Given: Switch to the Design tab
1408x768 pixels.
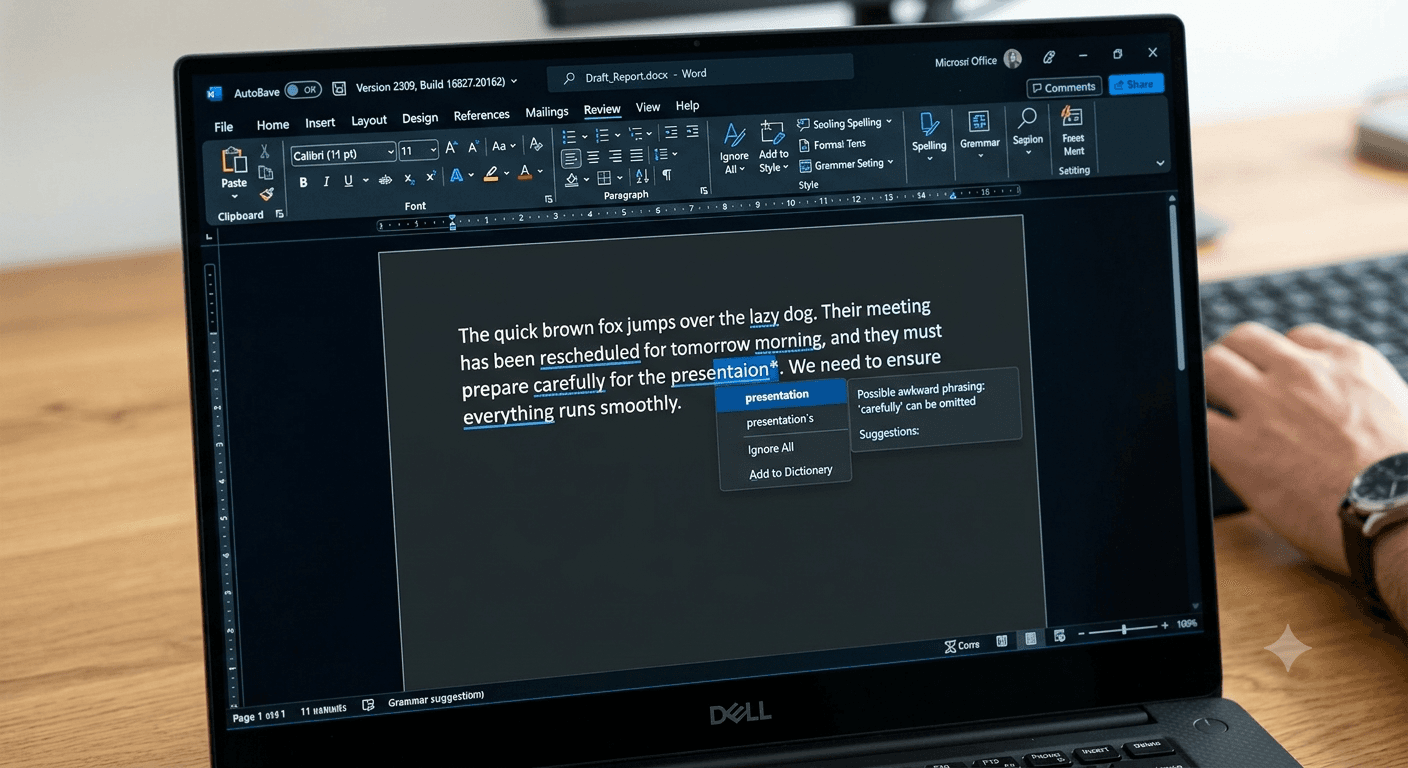Looking at the screenshot, I should coord(420,118).
